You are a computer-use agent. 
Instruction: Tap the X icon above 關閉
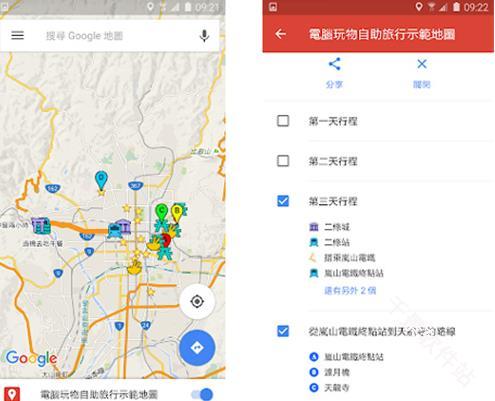click(x=422, y=64)
